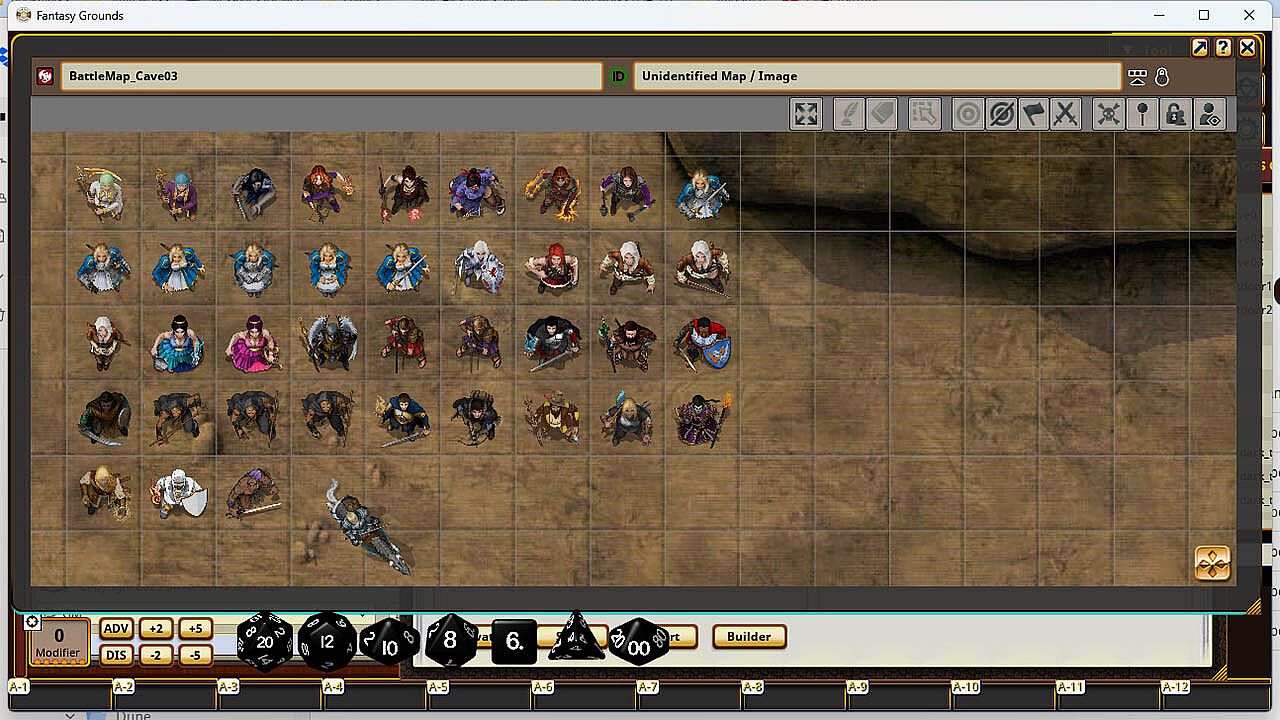This screenshot has height=720, width=1280.
Task: Click the Builder button
Action: [x=749, y=637]
